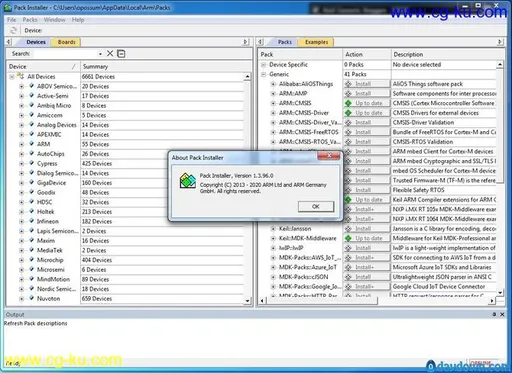
Task: Click the device list vertical scrollbar down arrow
Action: click(247, 301)
